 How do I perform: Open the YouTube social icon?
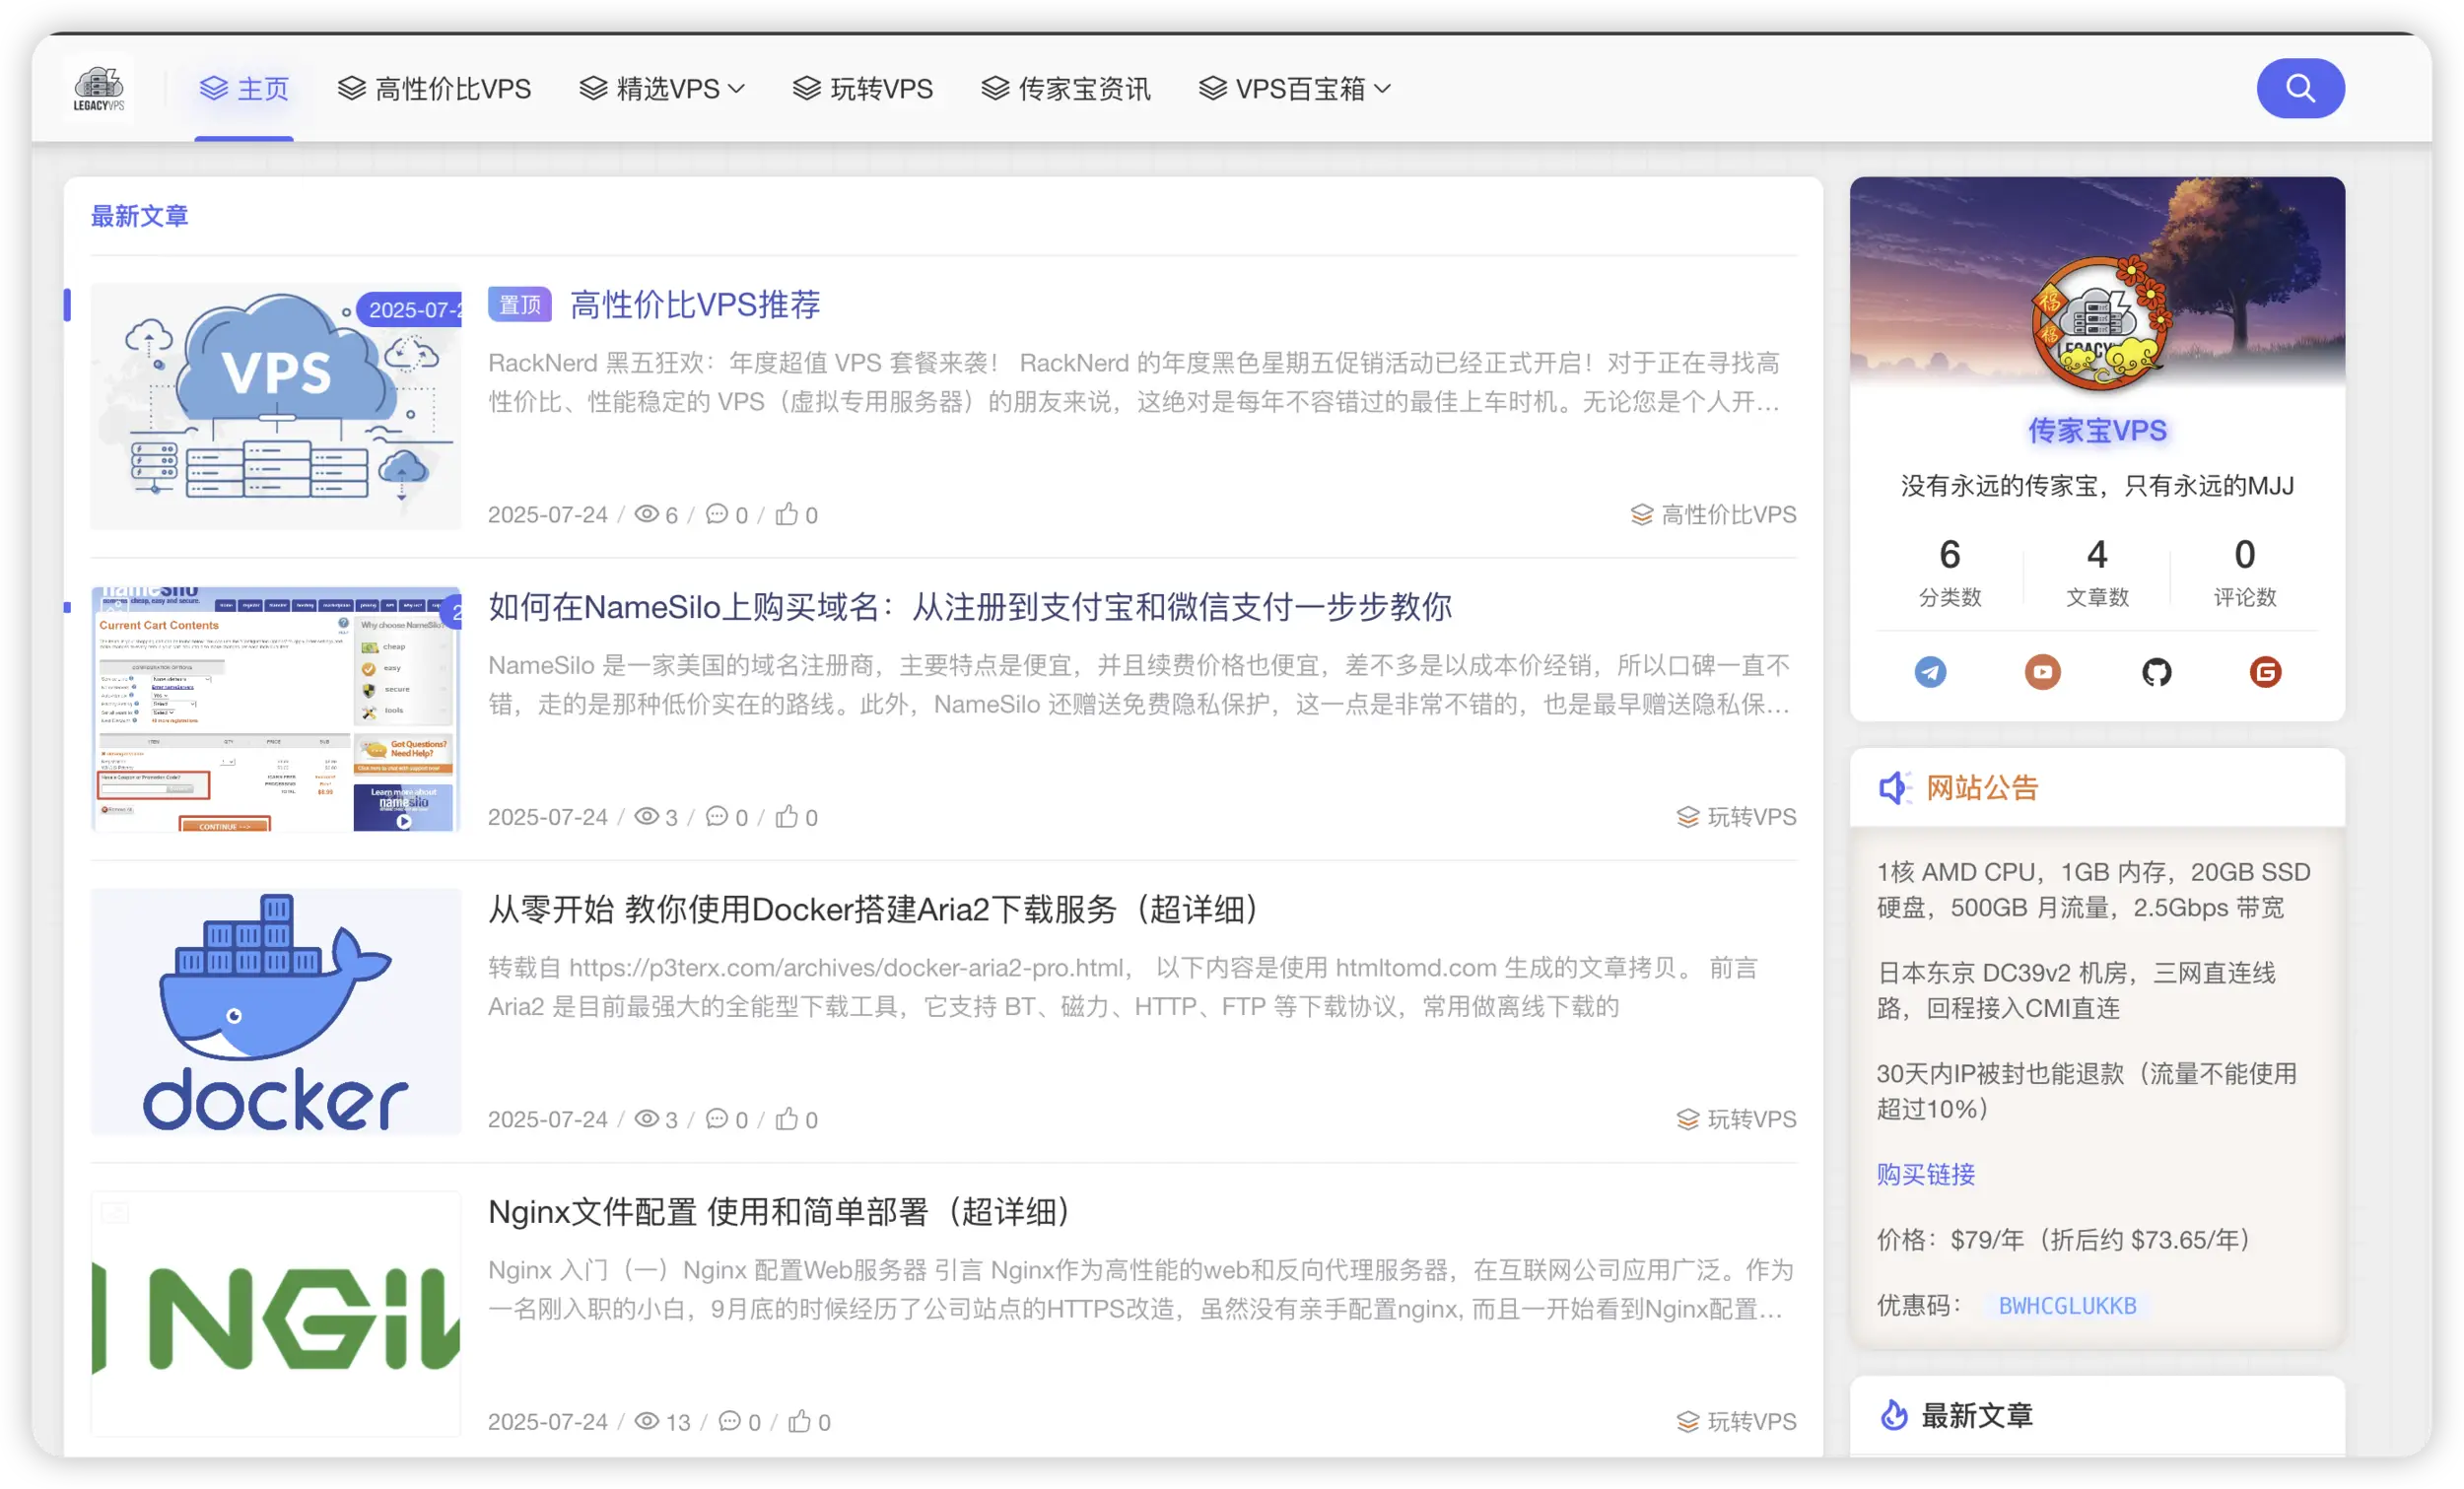tap(2042, 671)
